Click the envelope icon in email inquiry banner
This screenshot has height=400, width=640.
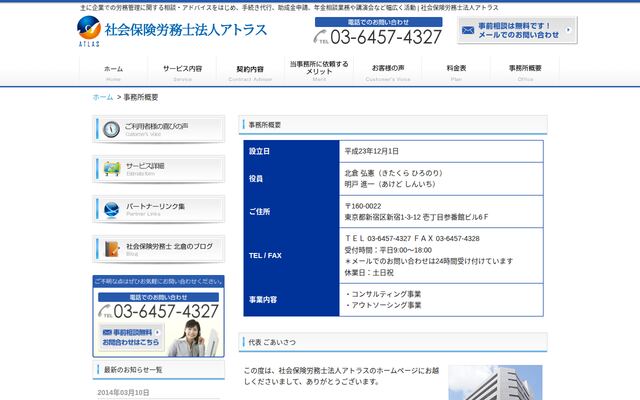468,30
